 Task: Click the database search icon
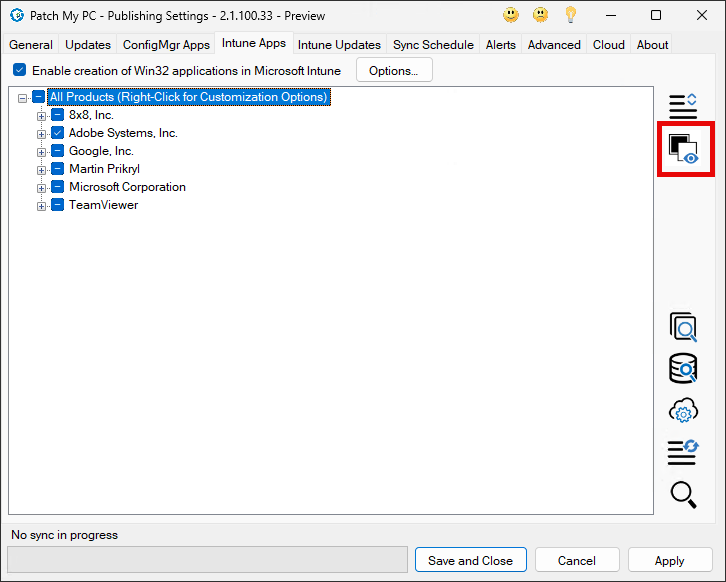[683, 369]
